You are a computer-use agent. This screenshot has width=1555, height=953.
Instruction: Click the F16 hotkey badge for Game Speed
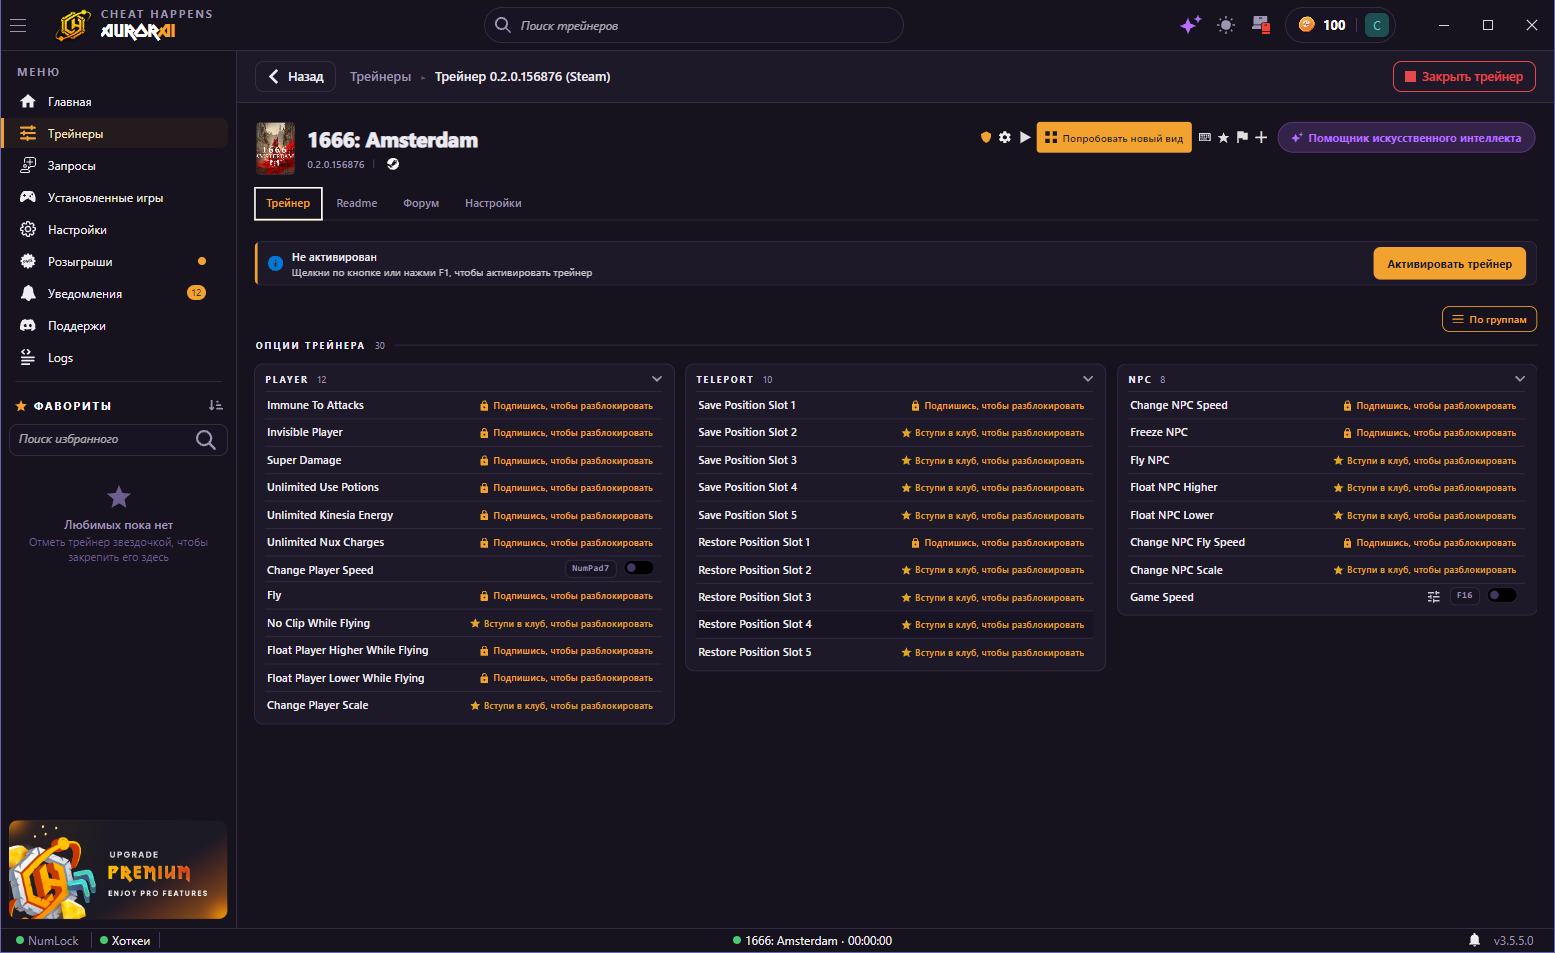coord(1464,595)
